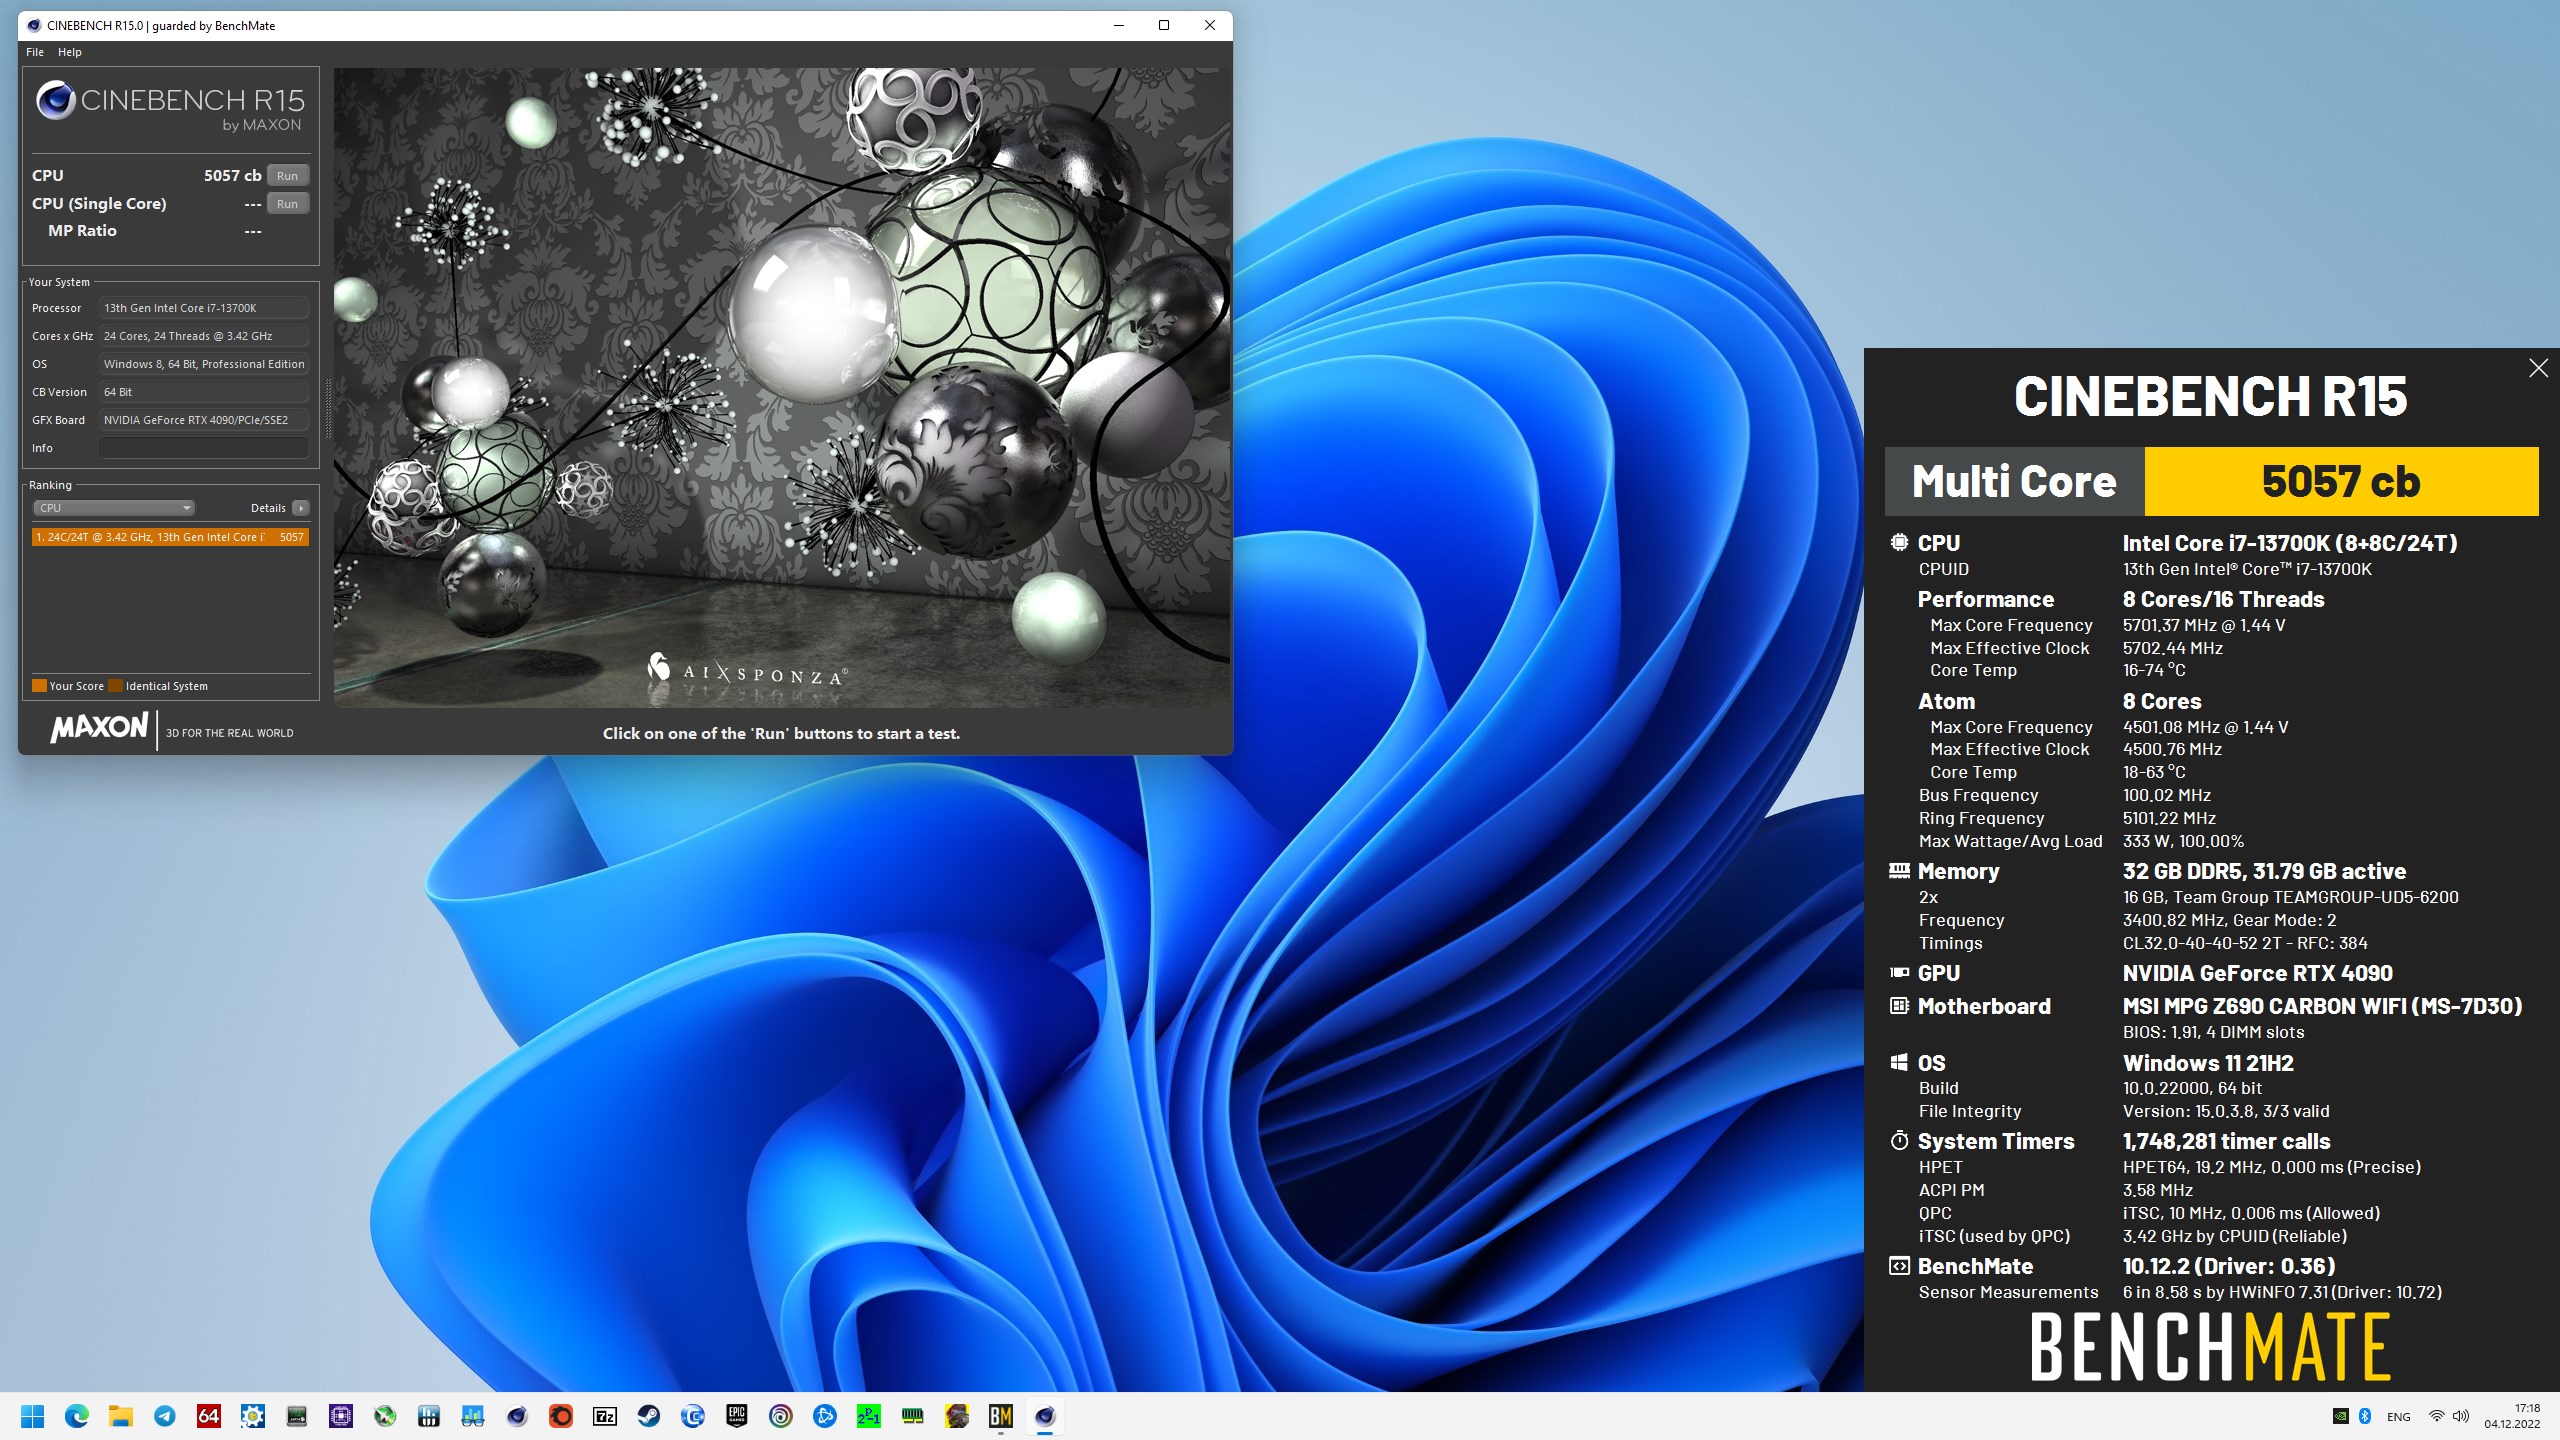Click the Intel Core i7-13700K (8+8C/24T) heading
Viewport: 2560px width, 1440px height.
(x=2290, y=543)
